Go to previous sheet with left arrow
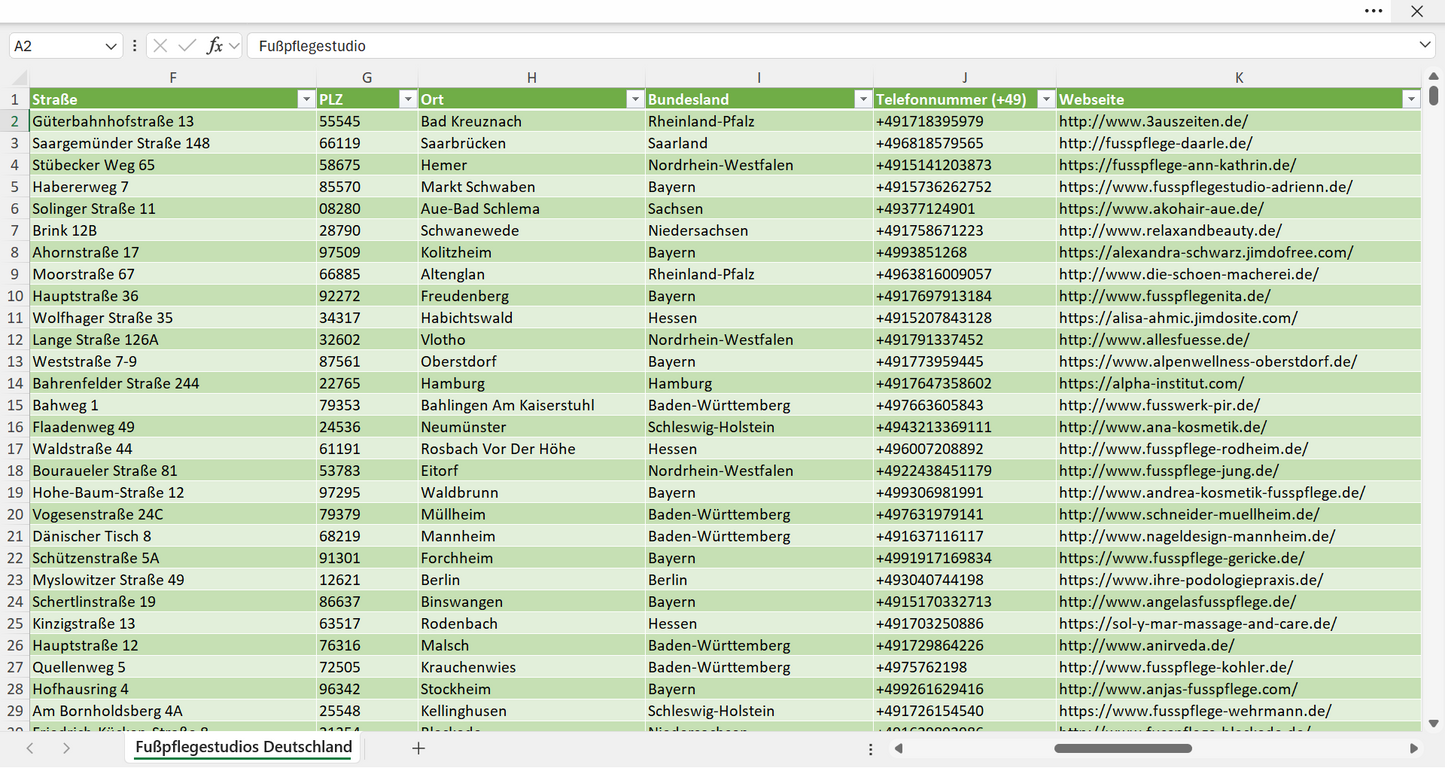 click(30, 748)
